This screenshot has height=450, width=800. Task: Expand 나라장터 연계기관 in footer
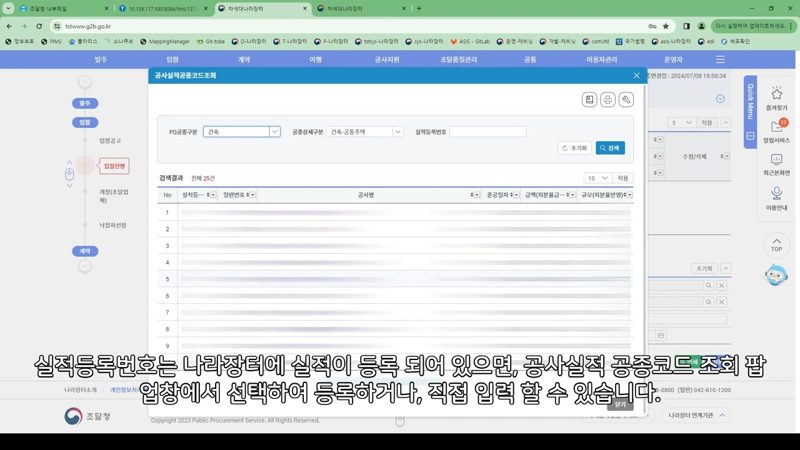(x=697, y=415)
